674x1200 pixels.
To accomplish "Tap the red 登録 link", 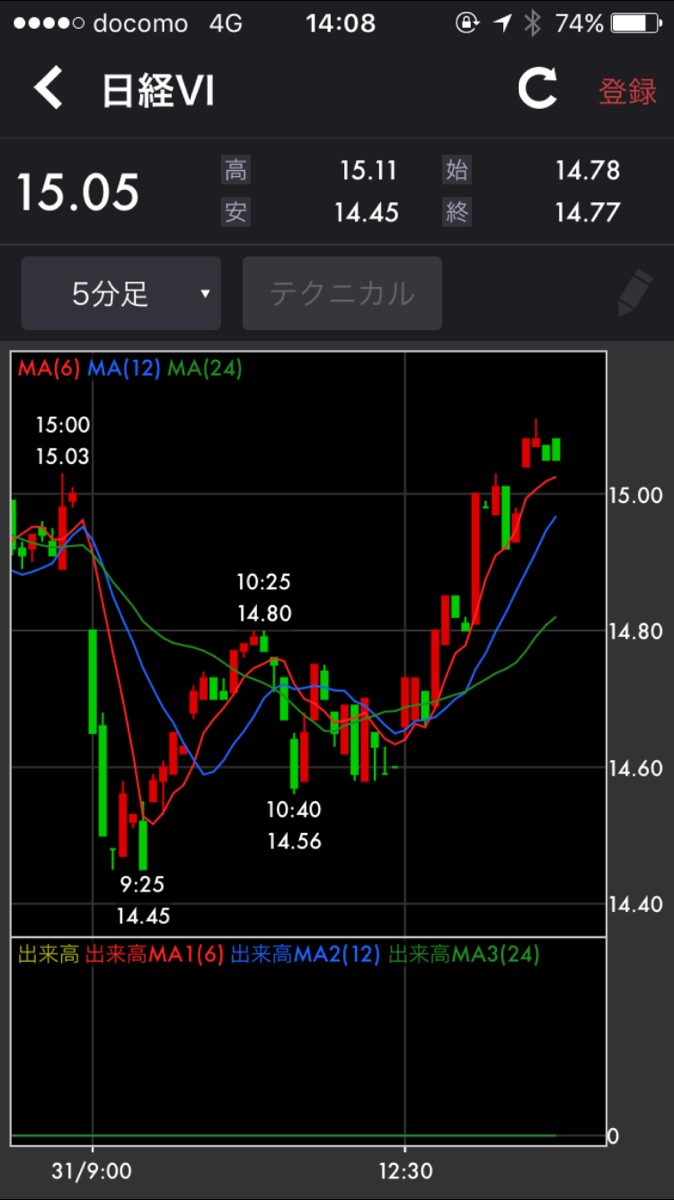I will [x=627, y=91].
